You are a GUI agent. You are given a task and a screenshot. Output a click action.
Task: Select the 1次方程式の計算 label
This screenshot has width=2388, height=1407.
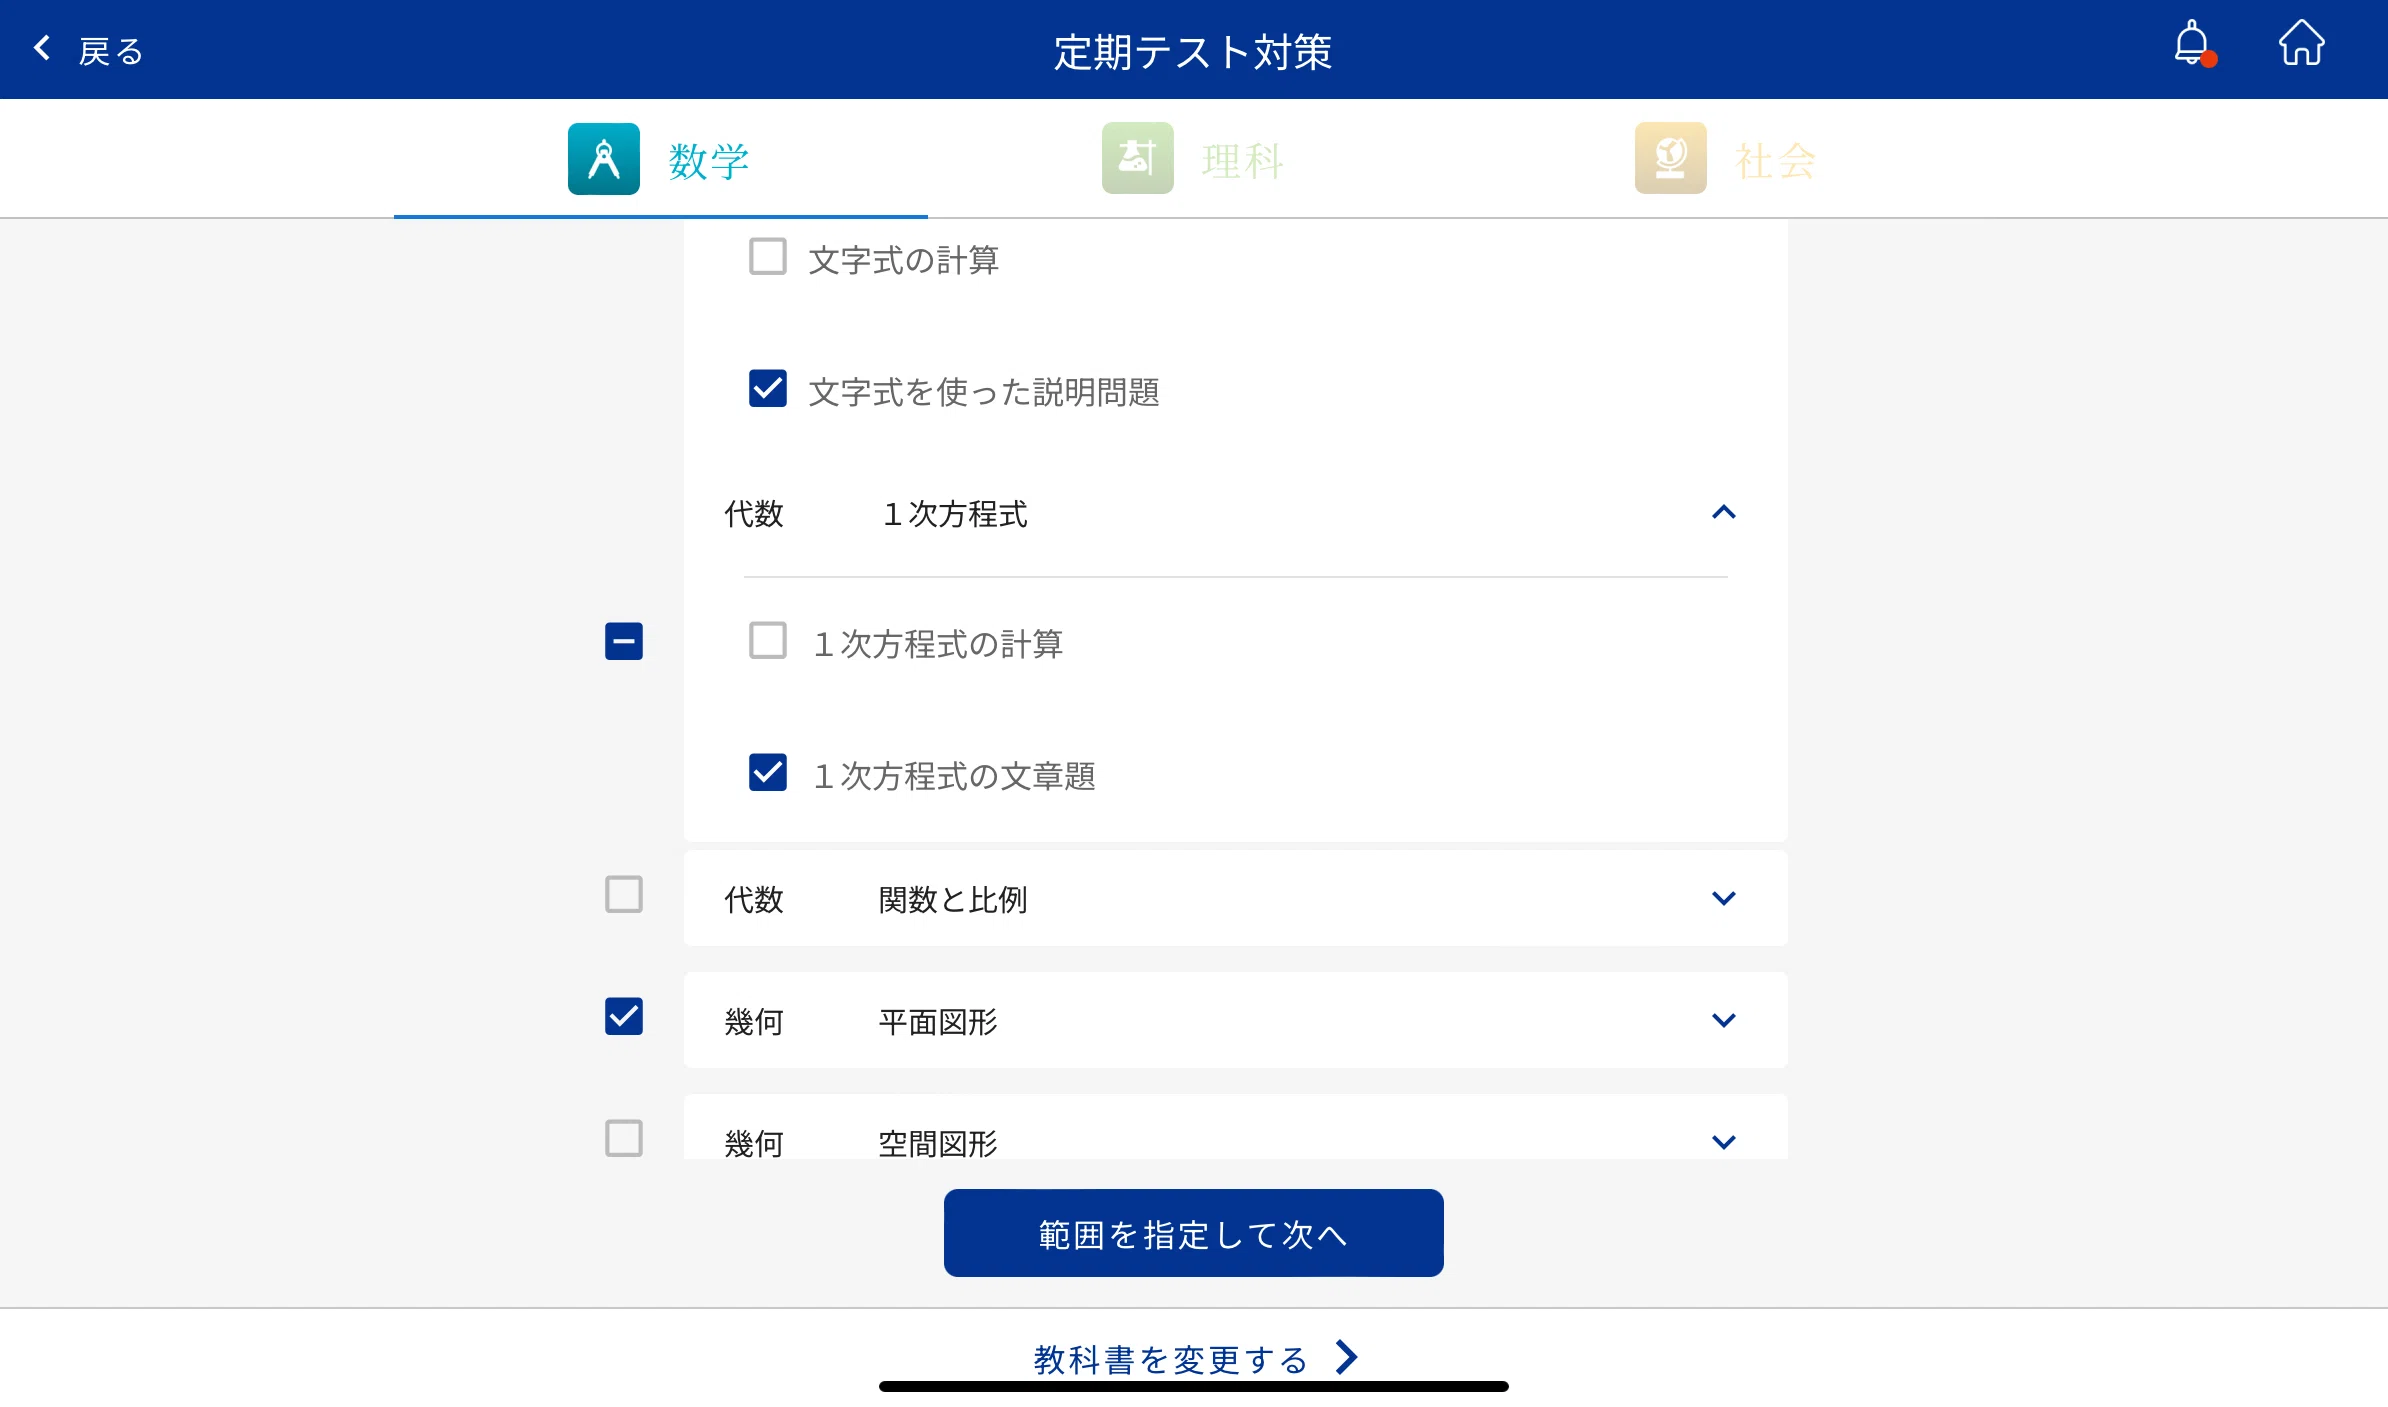point(938,644)
